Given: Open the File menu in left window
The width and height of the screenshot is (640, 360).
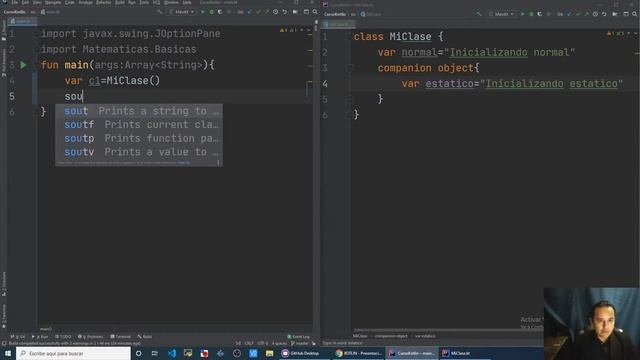Looking at the screenshot, I should [15, 2].
